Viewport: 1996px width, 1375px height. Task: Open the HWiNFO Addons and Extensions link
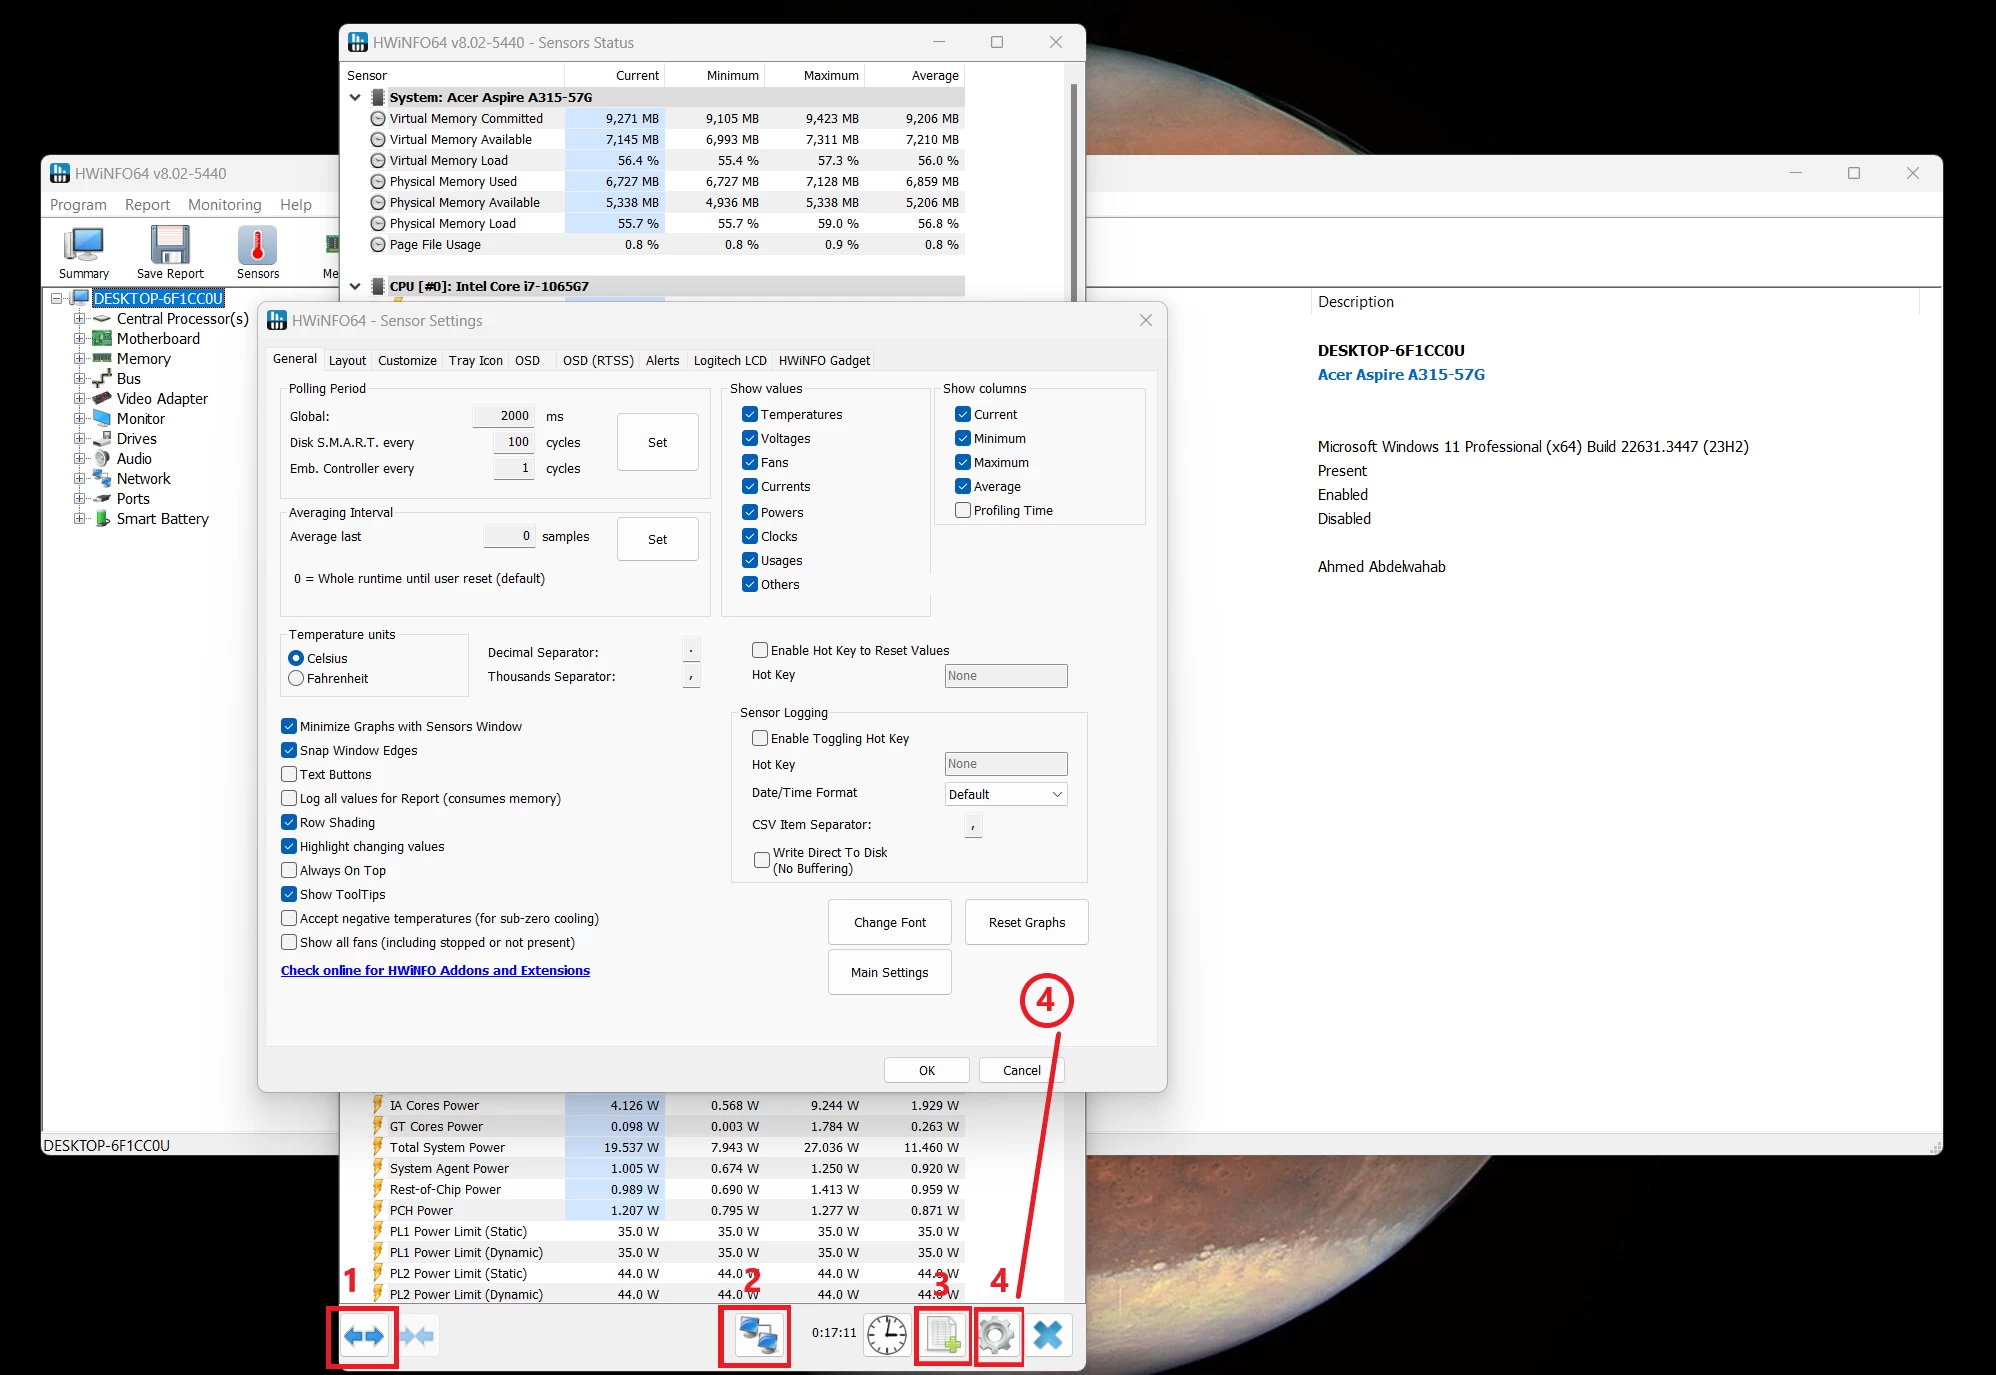coord(435,970)
